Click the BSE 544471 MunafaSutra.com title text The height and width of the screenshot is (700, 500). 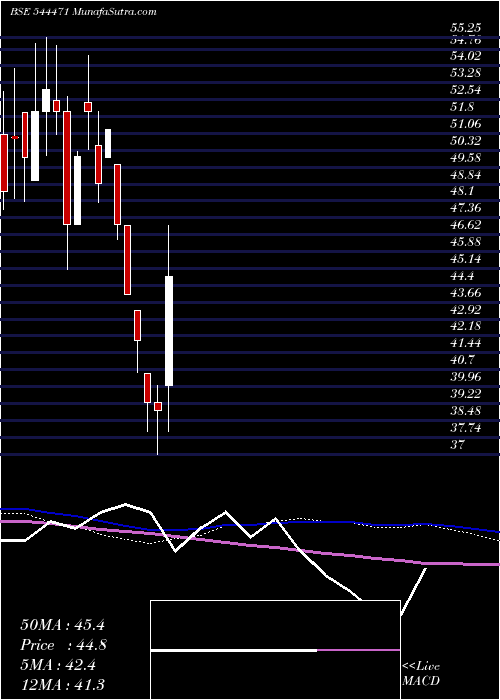click(83, 12)
